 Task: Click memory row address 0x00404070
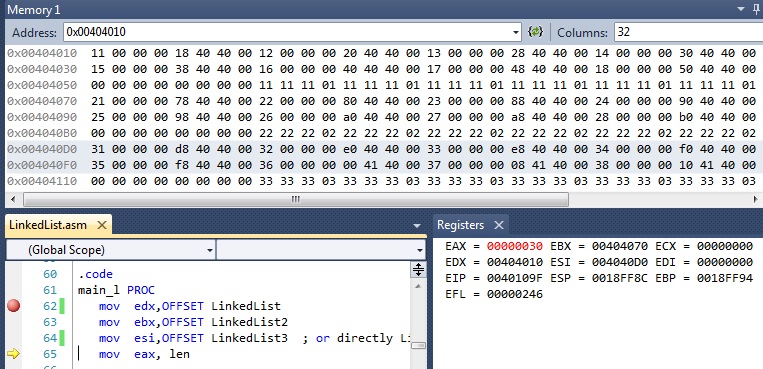42,101
